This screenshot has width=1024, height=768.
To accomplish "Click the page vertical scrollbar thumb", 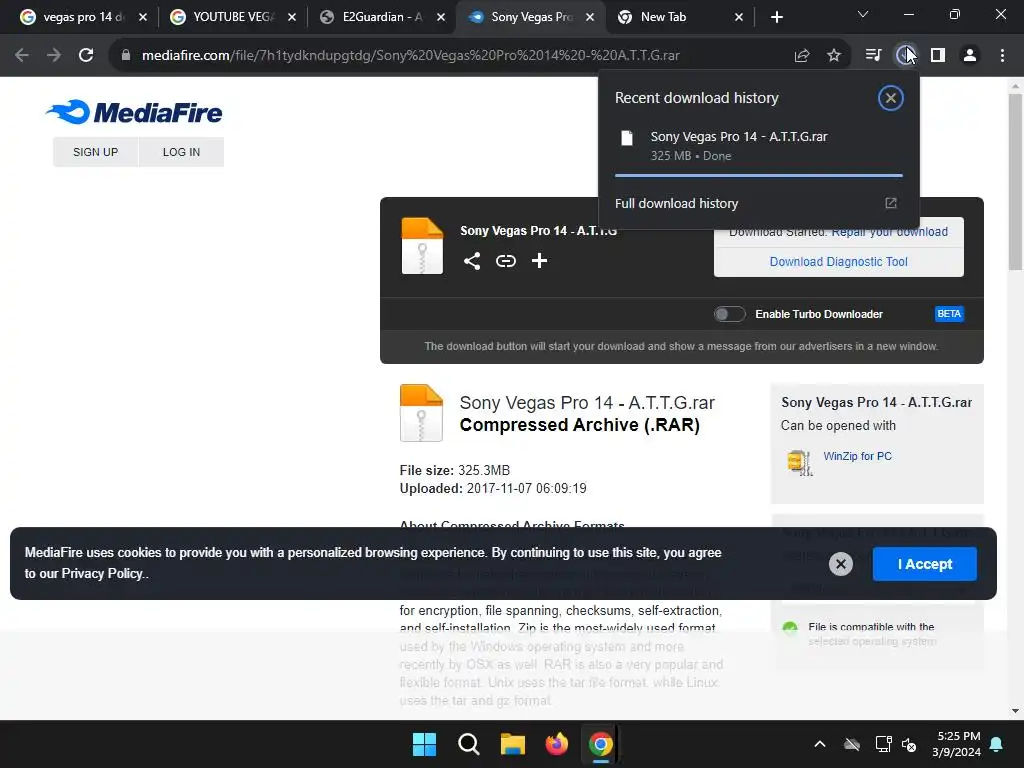I will click(1015, 182).
